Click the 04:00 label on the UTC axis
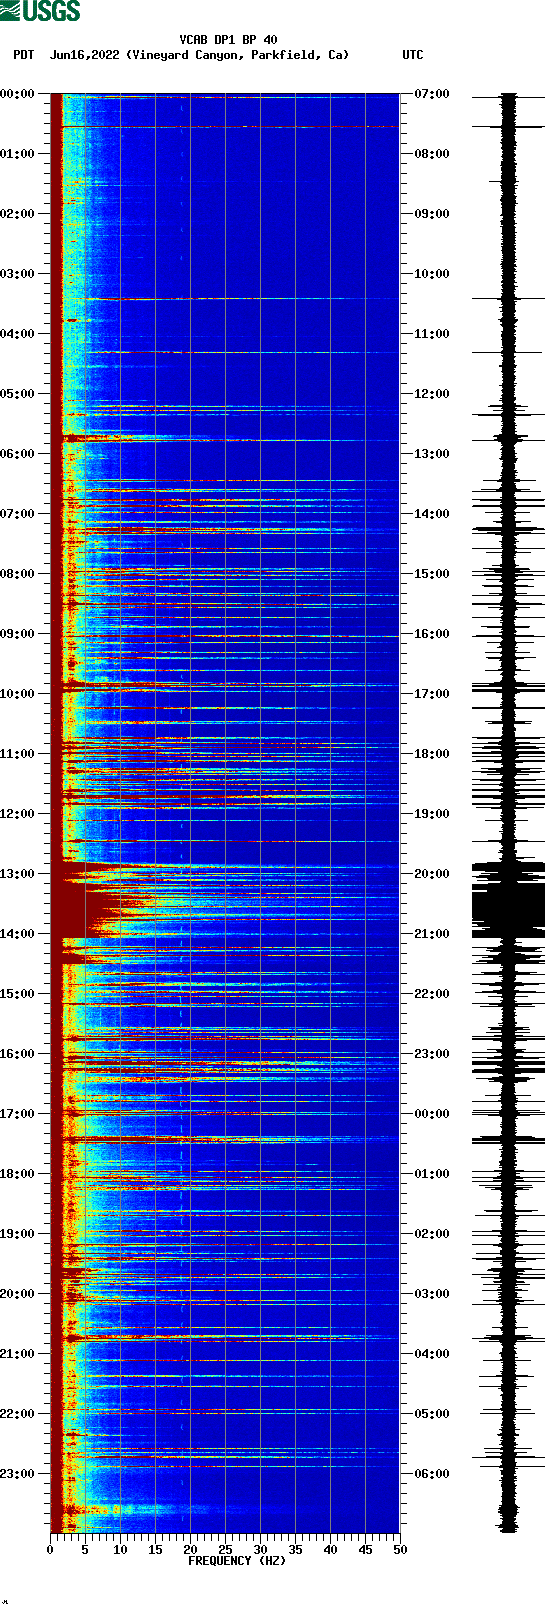Screen dimensions: 552x1613 tap(432, 1354)
